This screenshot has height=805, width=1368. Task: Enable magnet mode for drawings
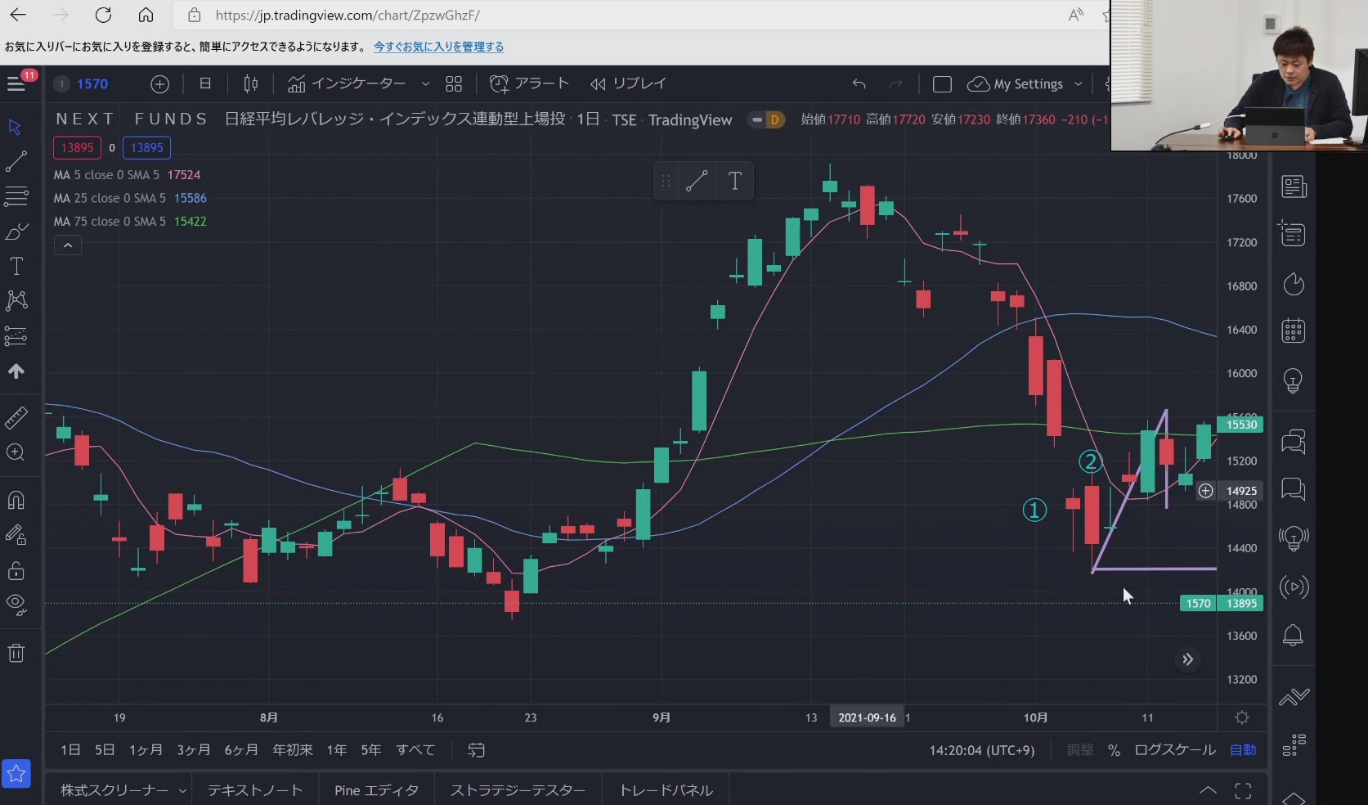[16, 500]
